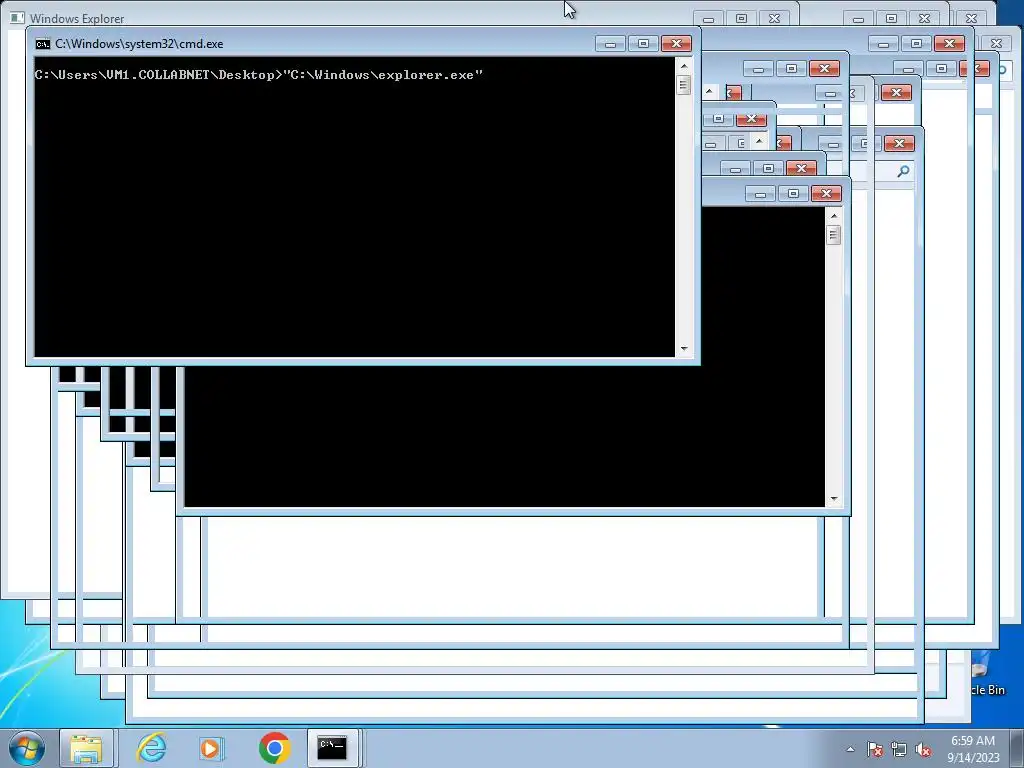Close the second cmd window behind

(827, 193)
